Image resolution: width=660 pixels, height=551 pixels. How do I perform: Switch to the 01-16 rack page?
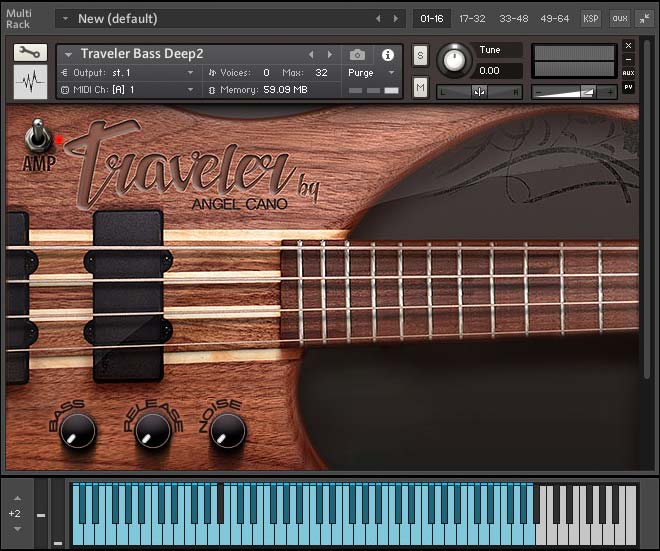tap(432, 19)
